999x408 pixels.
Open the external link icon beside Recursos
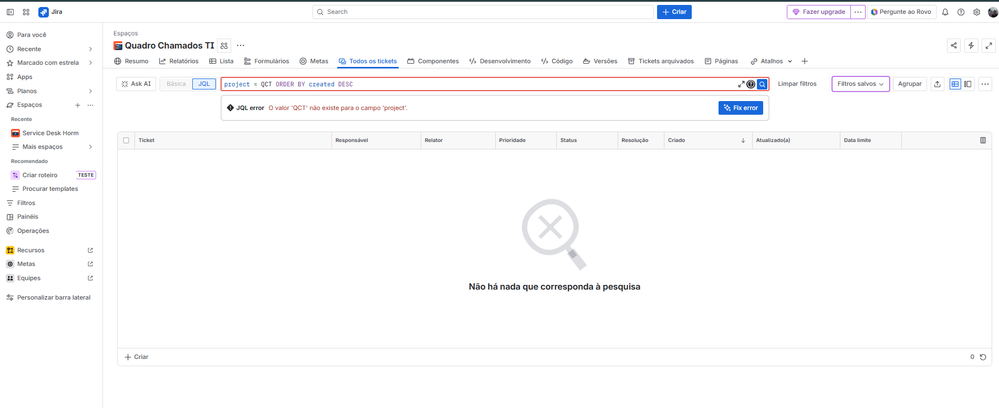click(x=90, y=251)
